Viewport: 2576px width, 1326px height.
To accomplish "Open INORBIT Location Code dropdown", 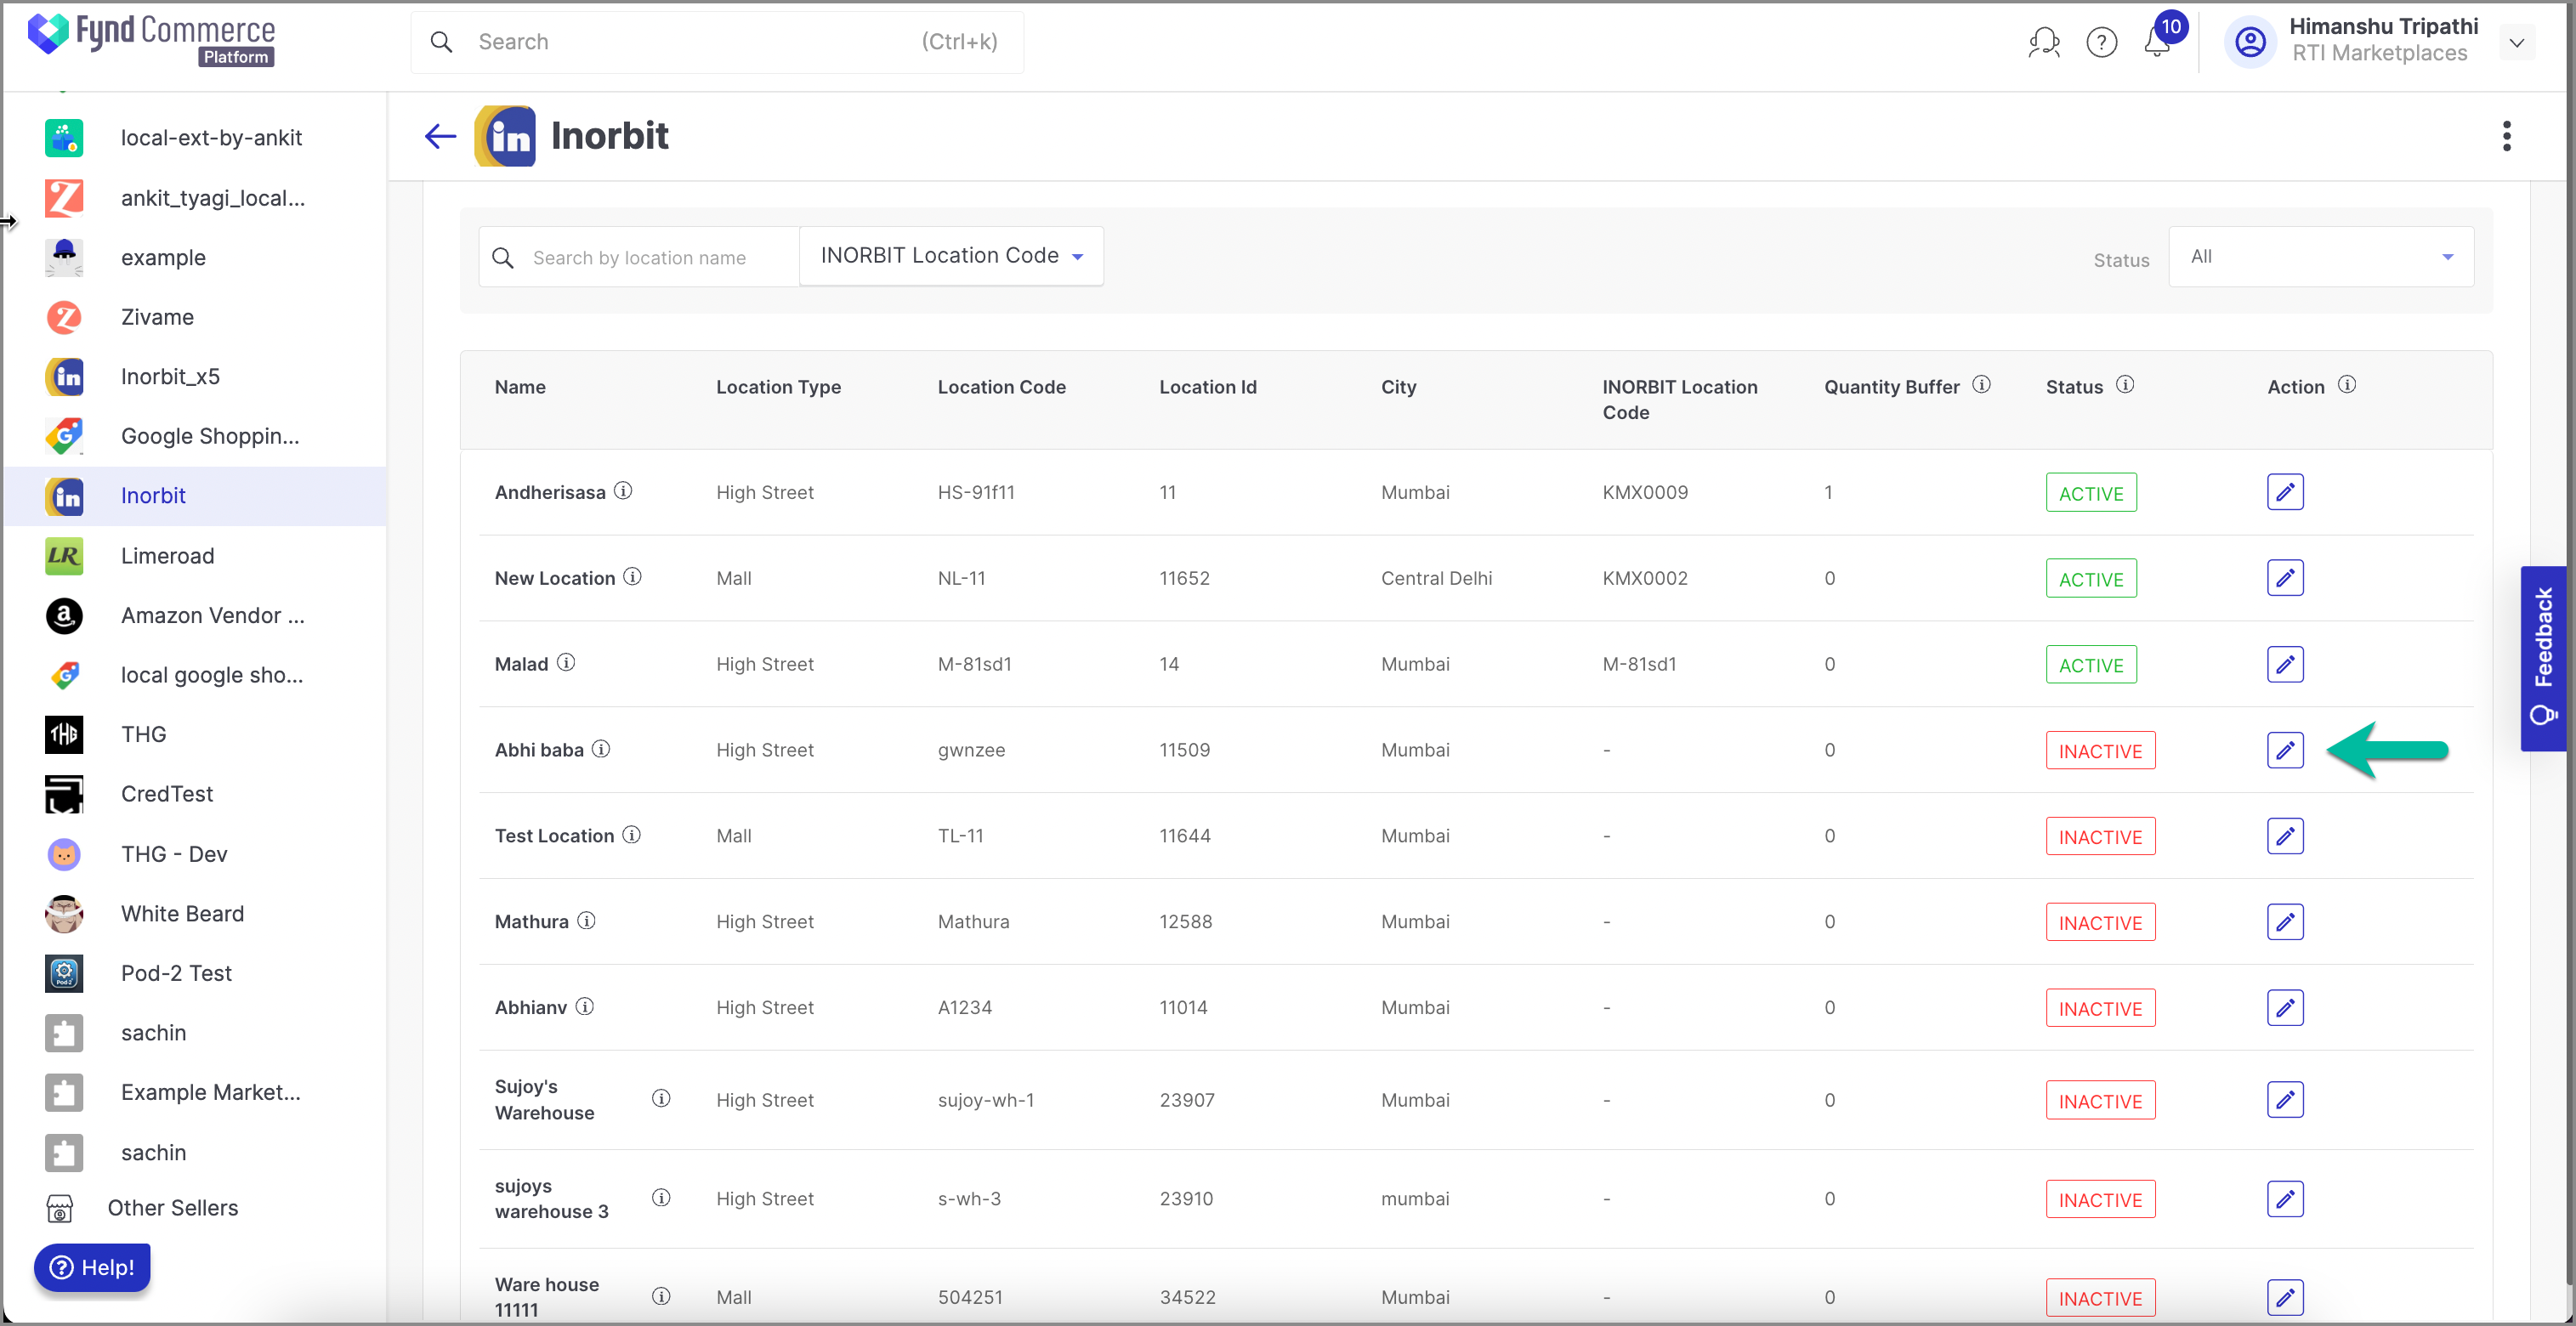I will click(951, 256).
